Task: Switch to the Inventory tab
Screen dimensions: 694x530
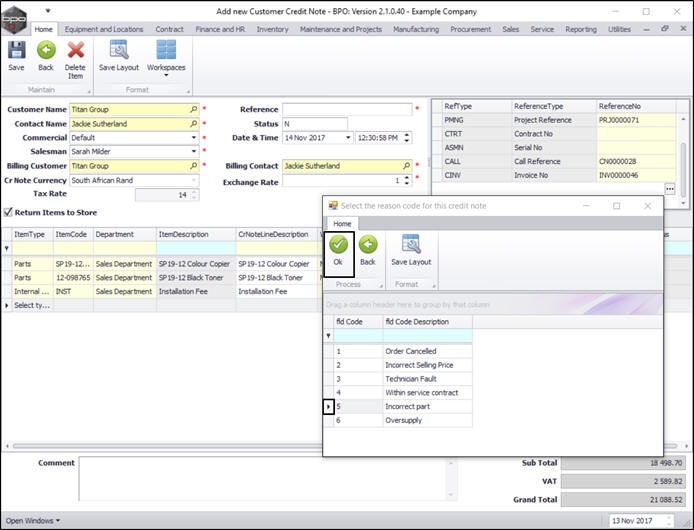Action: pyautogui.click(x=273, y=29)
